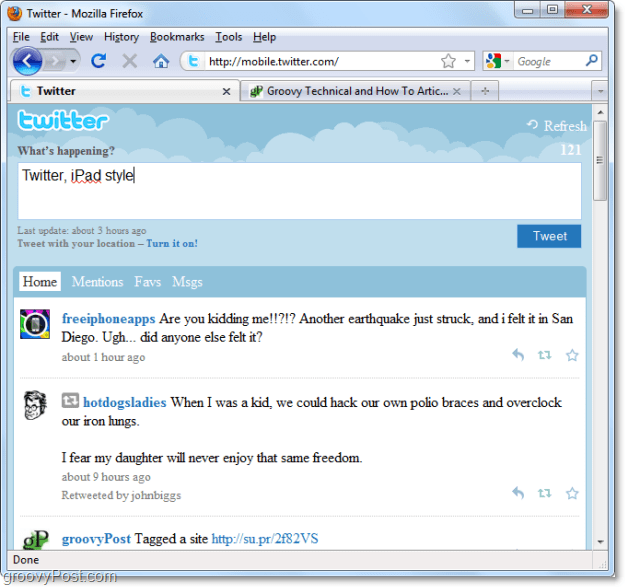Open the su.pr/2f82VS link
This screenshot has height=587, width=625.
pos(265,539)
